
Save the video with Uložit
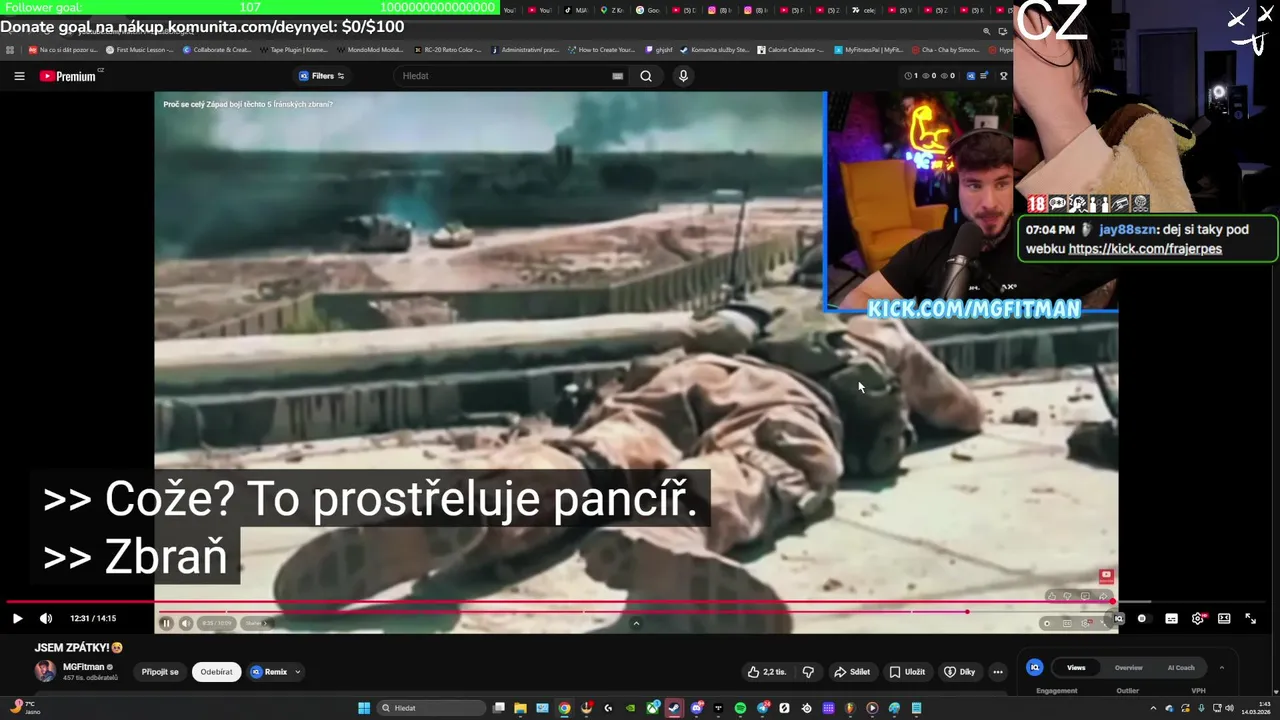908,672
